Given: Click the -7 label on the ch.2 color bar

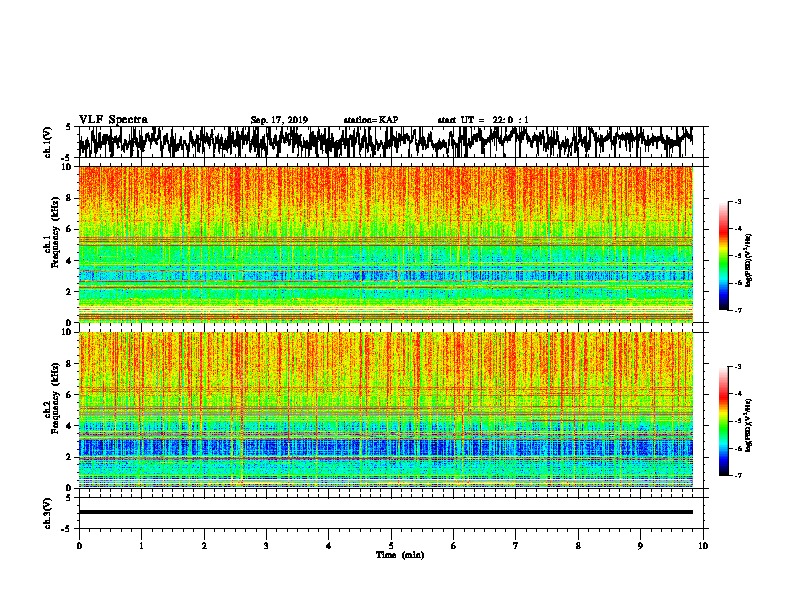Looking at the screenshot, I should (737, 475).
